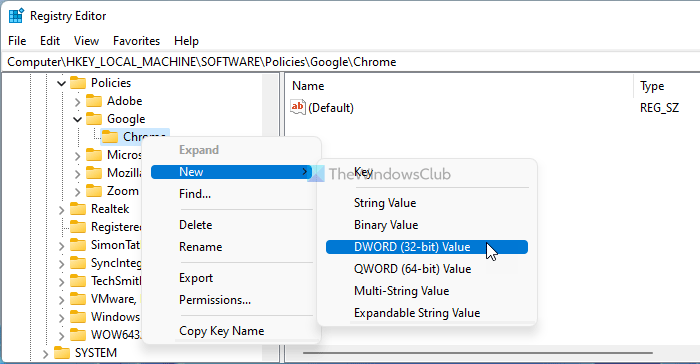This screenshot has width=700, height=364.
Task: Expand the Zoom tree node
Action: pyautogui.click(x=78, y=192)
